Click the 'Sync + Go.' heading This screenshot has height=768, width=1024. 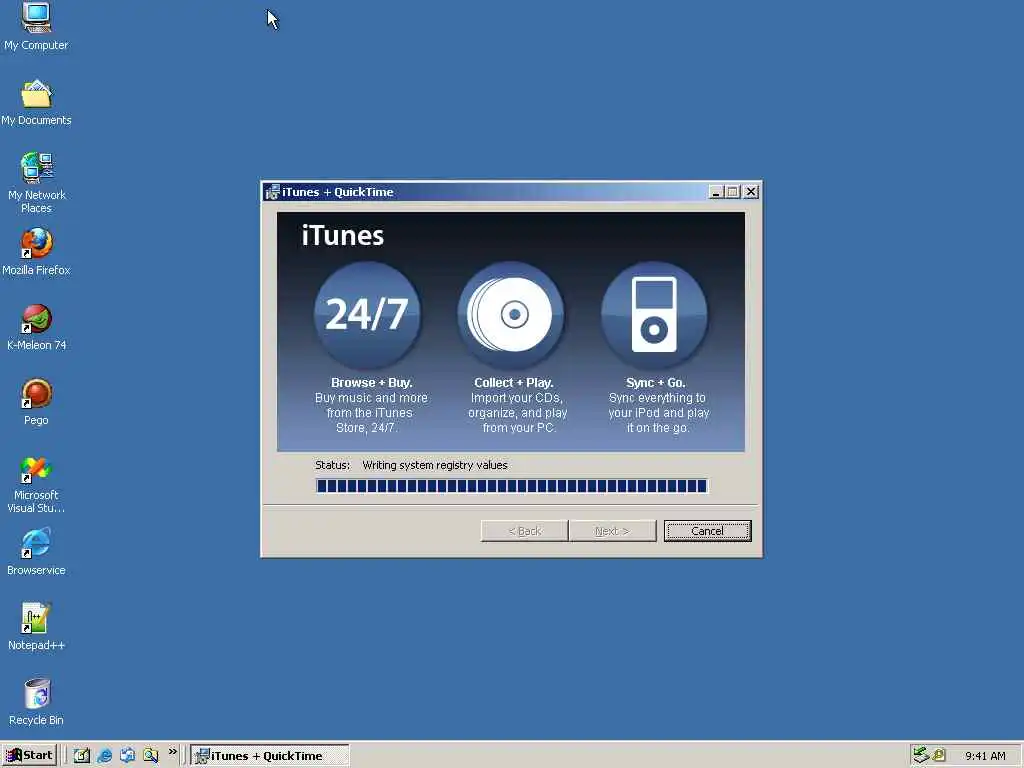(656, 383)
